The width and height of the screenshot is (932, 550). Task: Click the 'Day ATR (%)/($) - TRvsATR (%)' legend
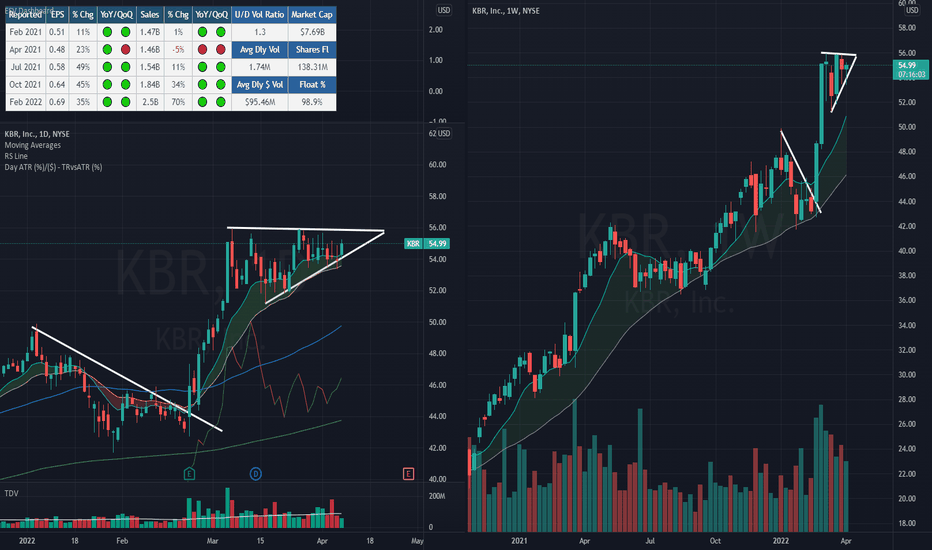click(x=53, y=167)
